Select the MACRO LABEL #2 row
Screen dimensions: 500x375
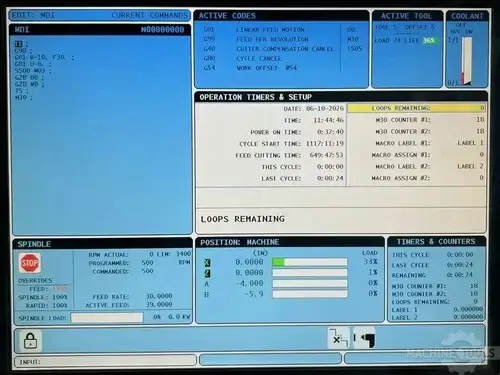click(416, 166)
